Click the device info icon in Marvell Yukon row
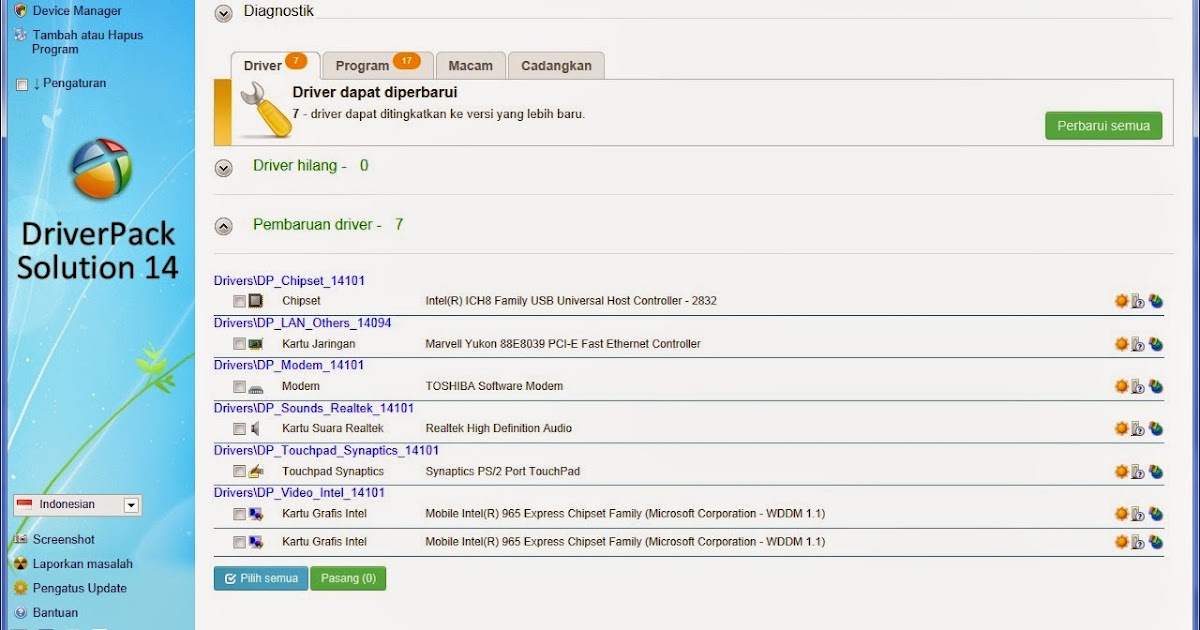This screenshot has width=1200, height=630. coord(1138,344)
